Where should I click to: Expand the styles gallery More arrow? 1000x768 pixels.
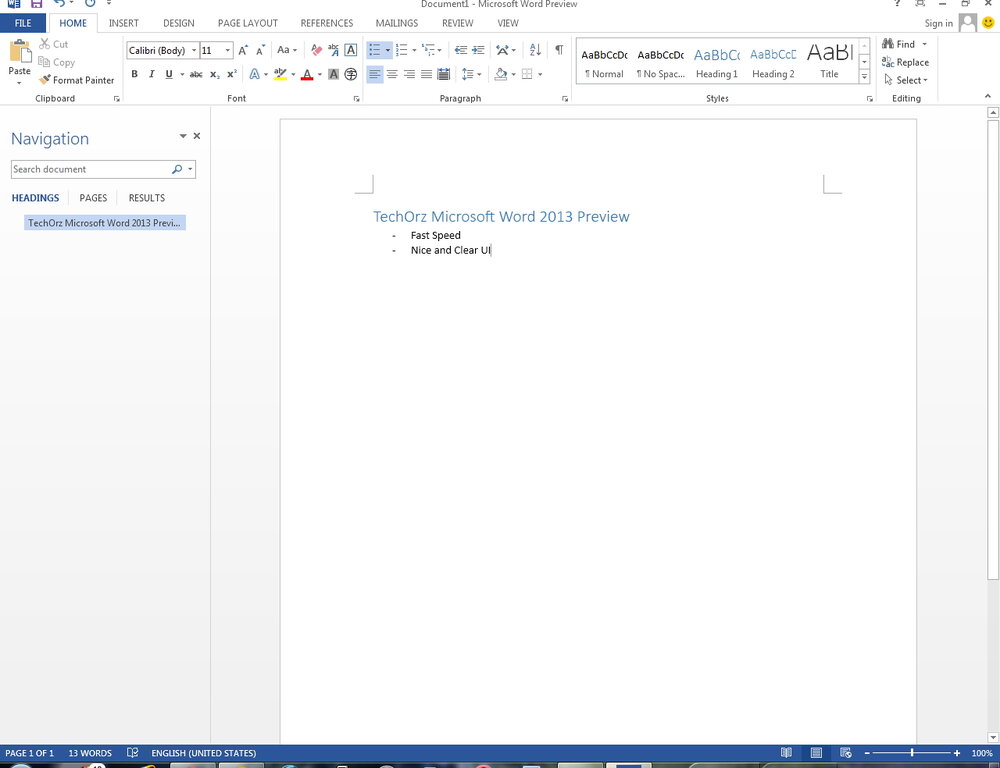pos(864,77)
